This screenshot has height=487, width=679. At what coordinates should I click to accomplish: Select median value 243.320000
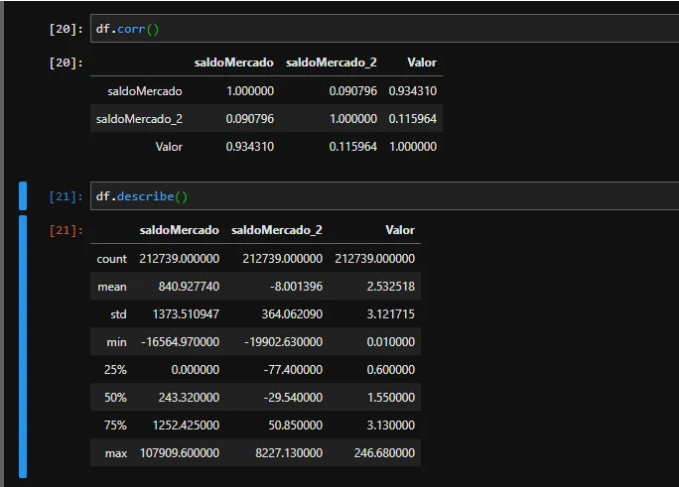[189, 397]
